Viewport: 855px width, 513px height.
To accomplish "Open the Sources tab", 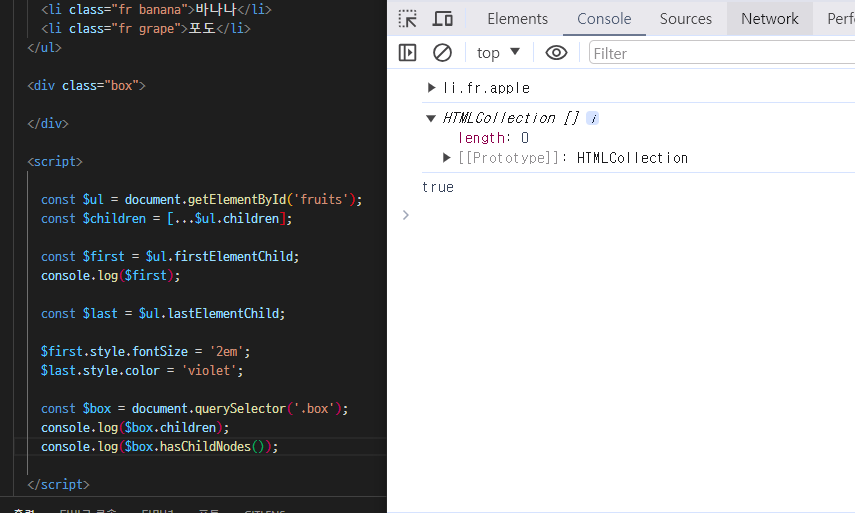I will click(x=685, y=19).
